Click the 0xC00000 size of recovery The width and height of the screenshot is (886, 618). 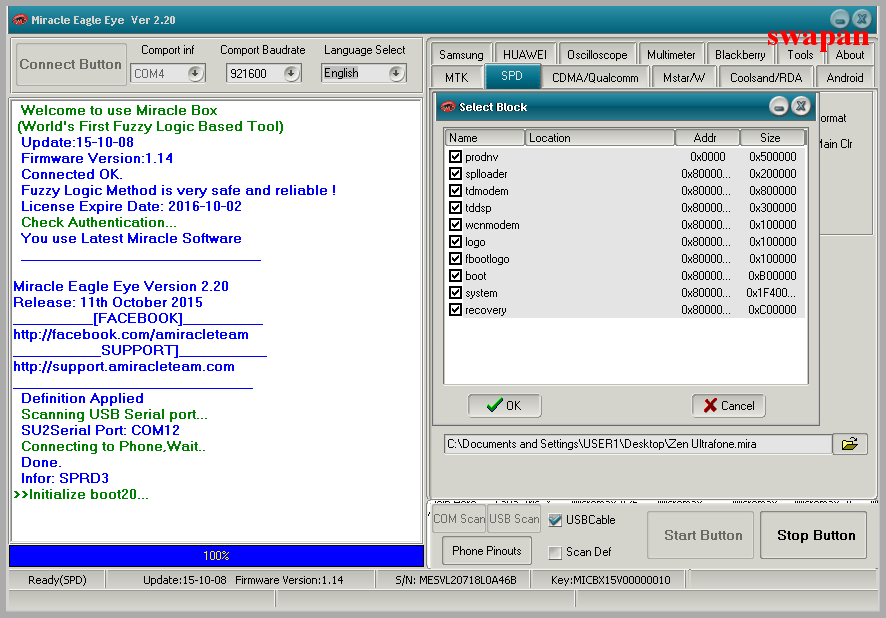(772, 310)
